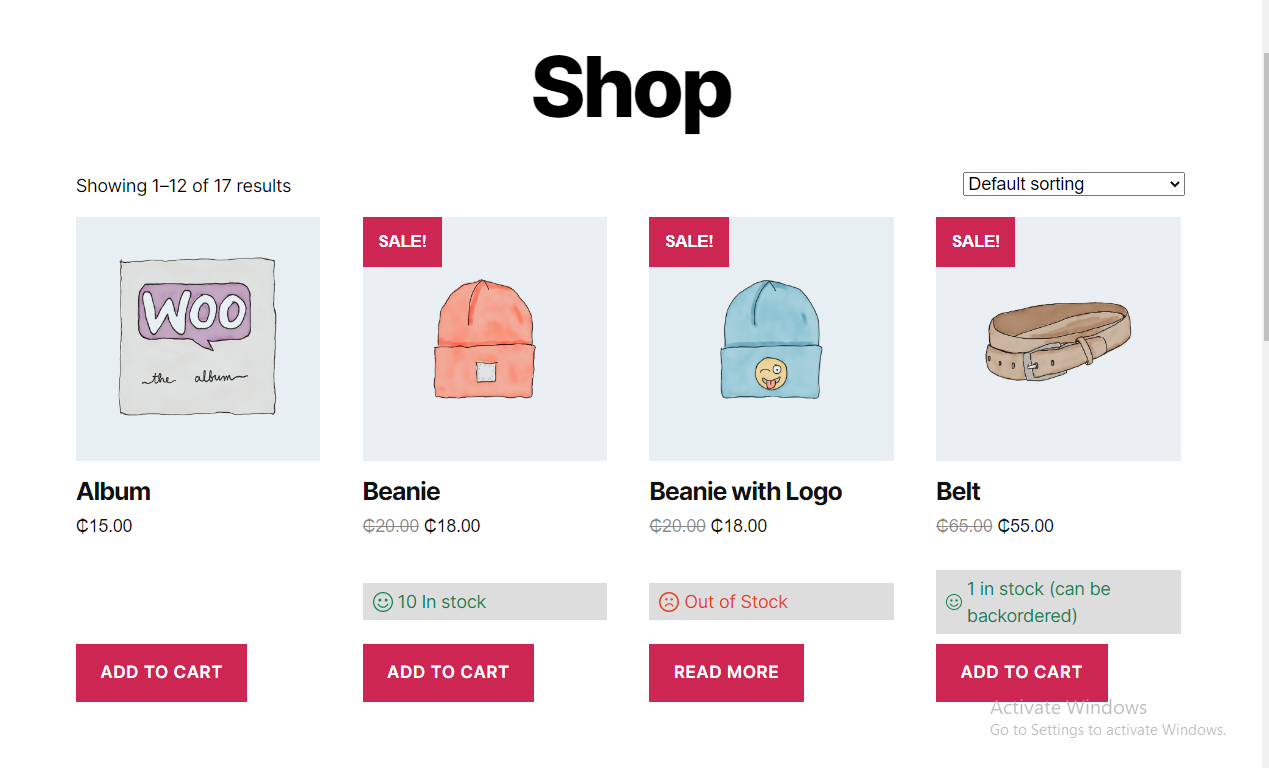This screenshot has height=768, width=1269.
Task: Open the Album product title link
Action: pyautogui.click(x=113, y=492)
